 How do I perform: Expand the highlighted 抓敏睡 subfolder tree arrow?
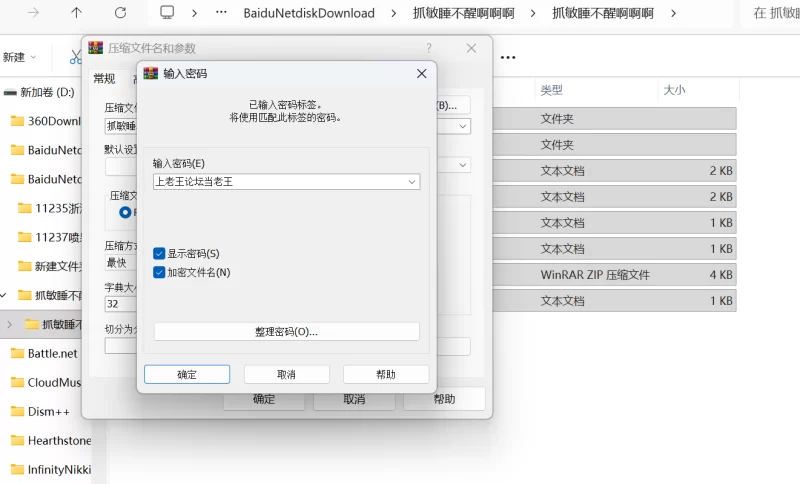[9, 324]
